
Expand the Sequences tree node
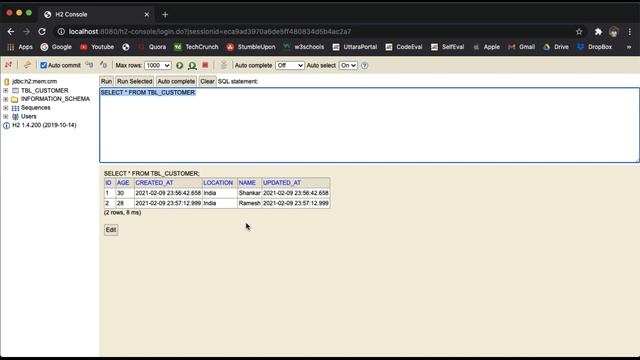click(6, 108)
